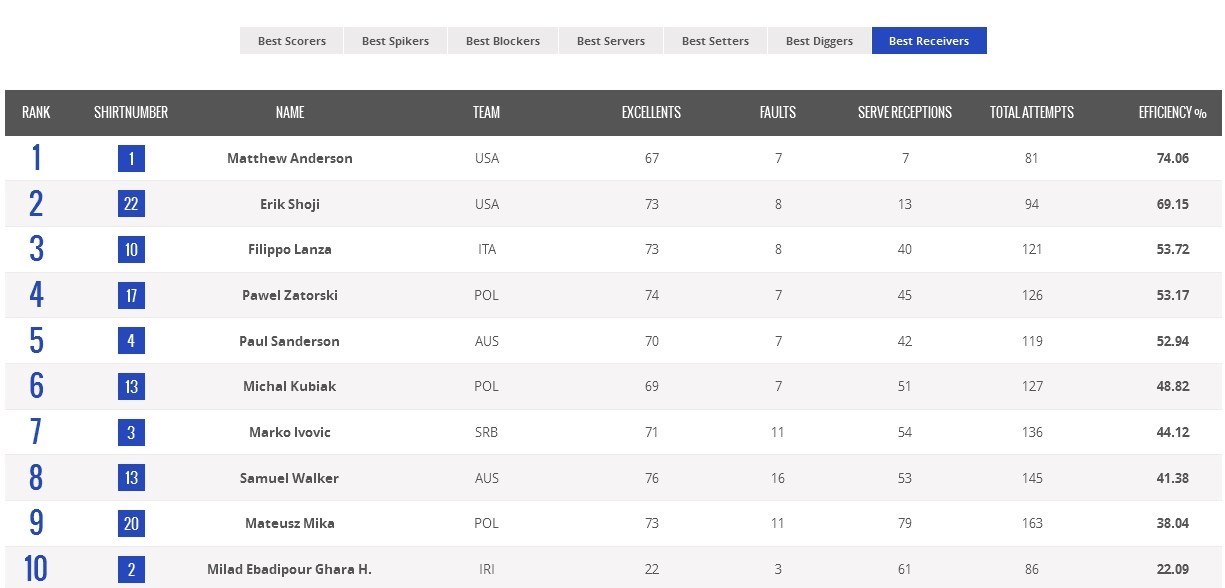Select the Best Blockers tab
Viewport: 1225px width, 588px height.
[502, 41]
